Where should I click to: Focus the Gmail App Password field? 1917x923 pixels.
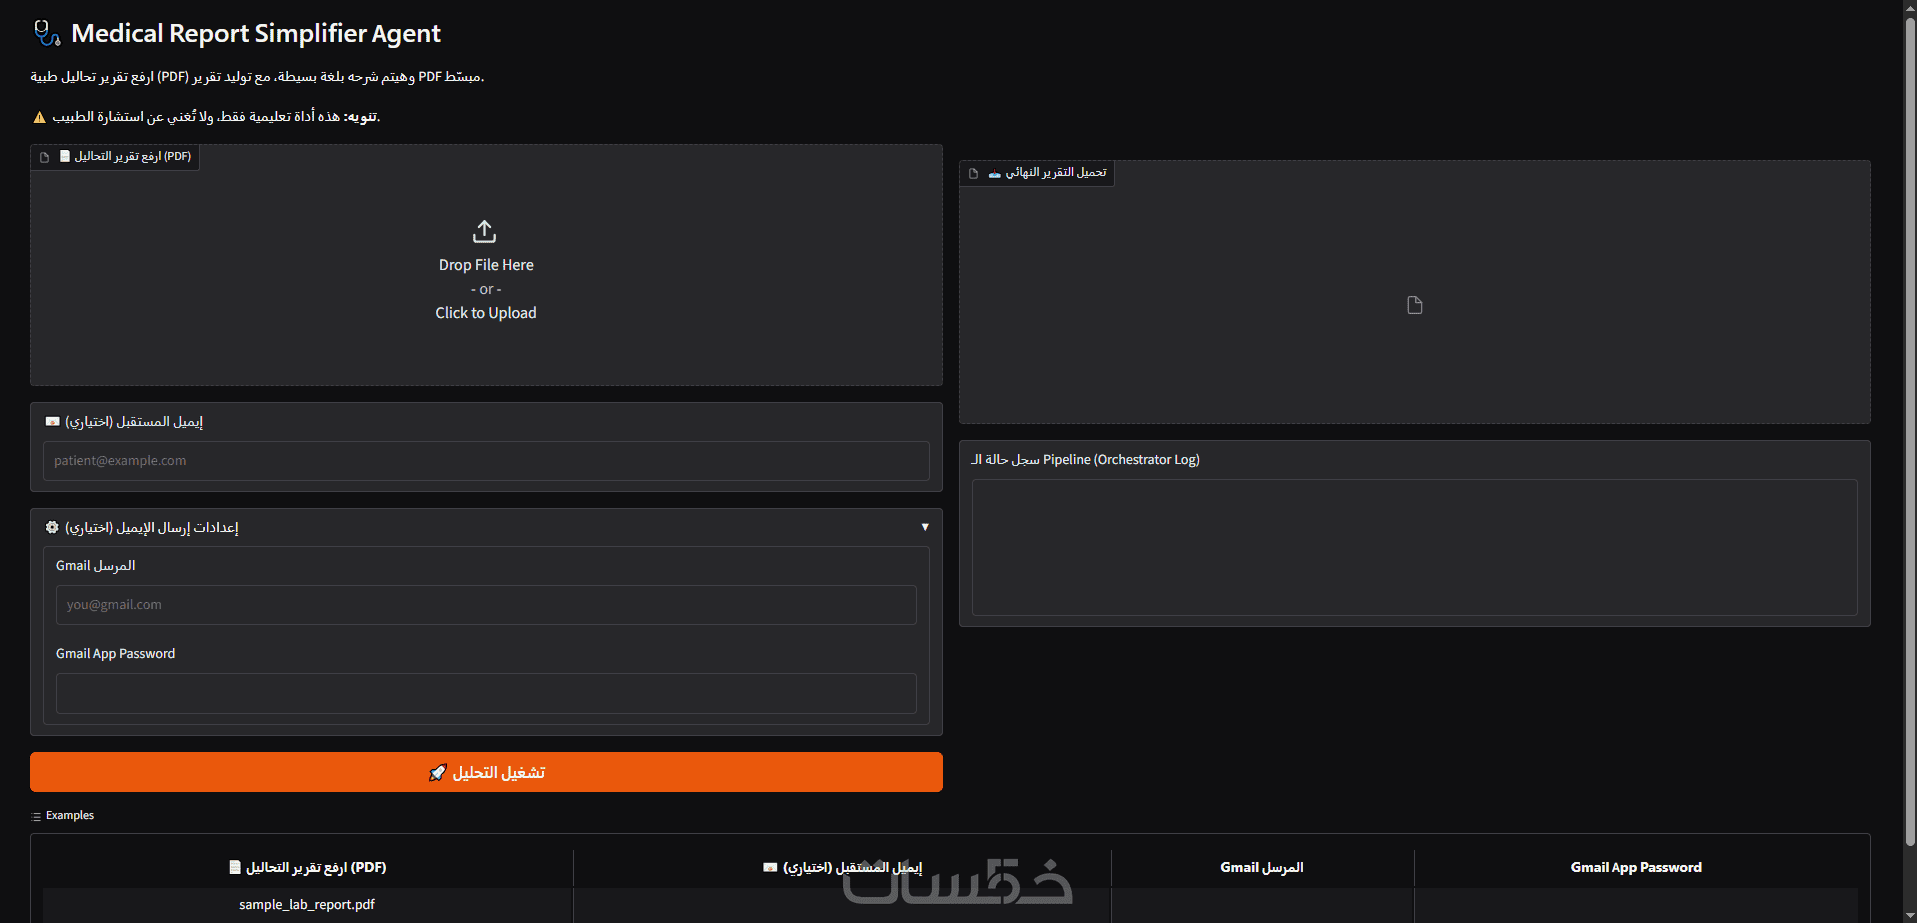pyautogui.click(x=486, y=693)
